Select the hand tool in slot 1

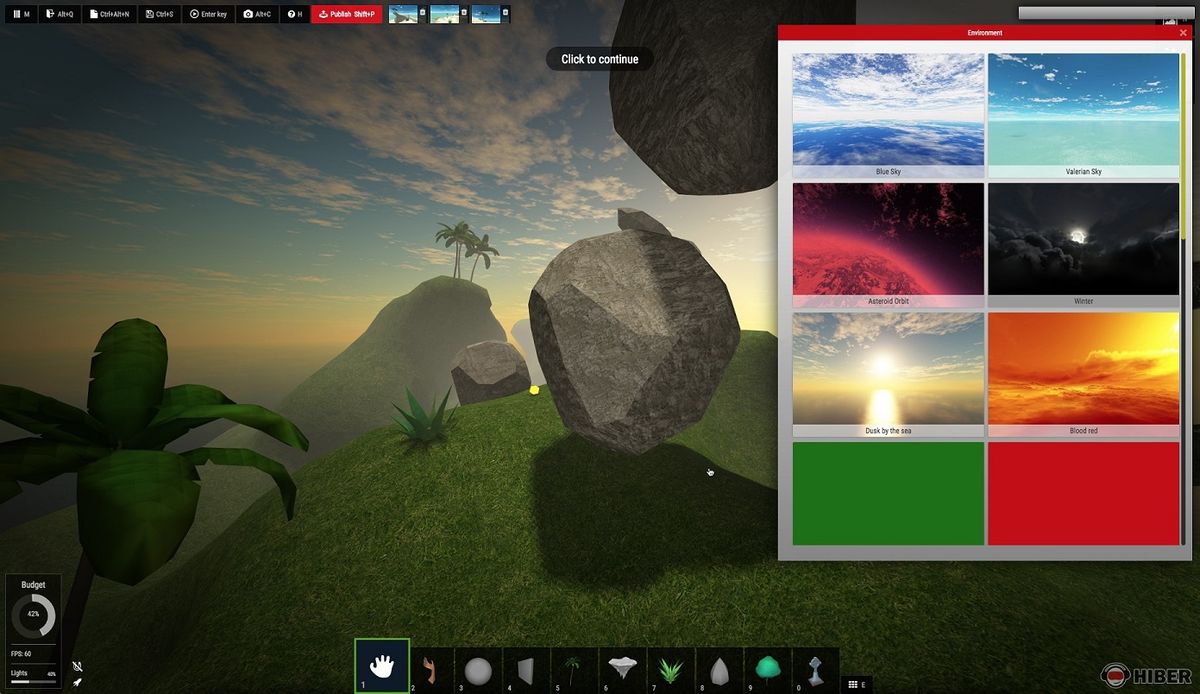(x=381, y=666)
